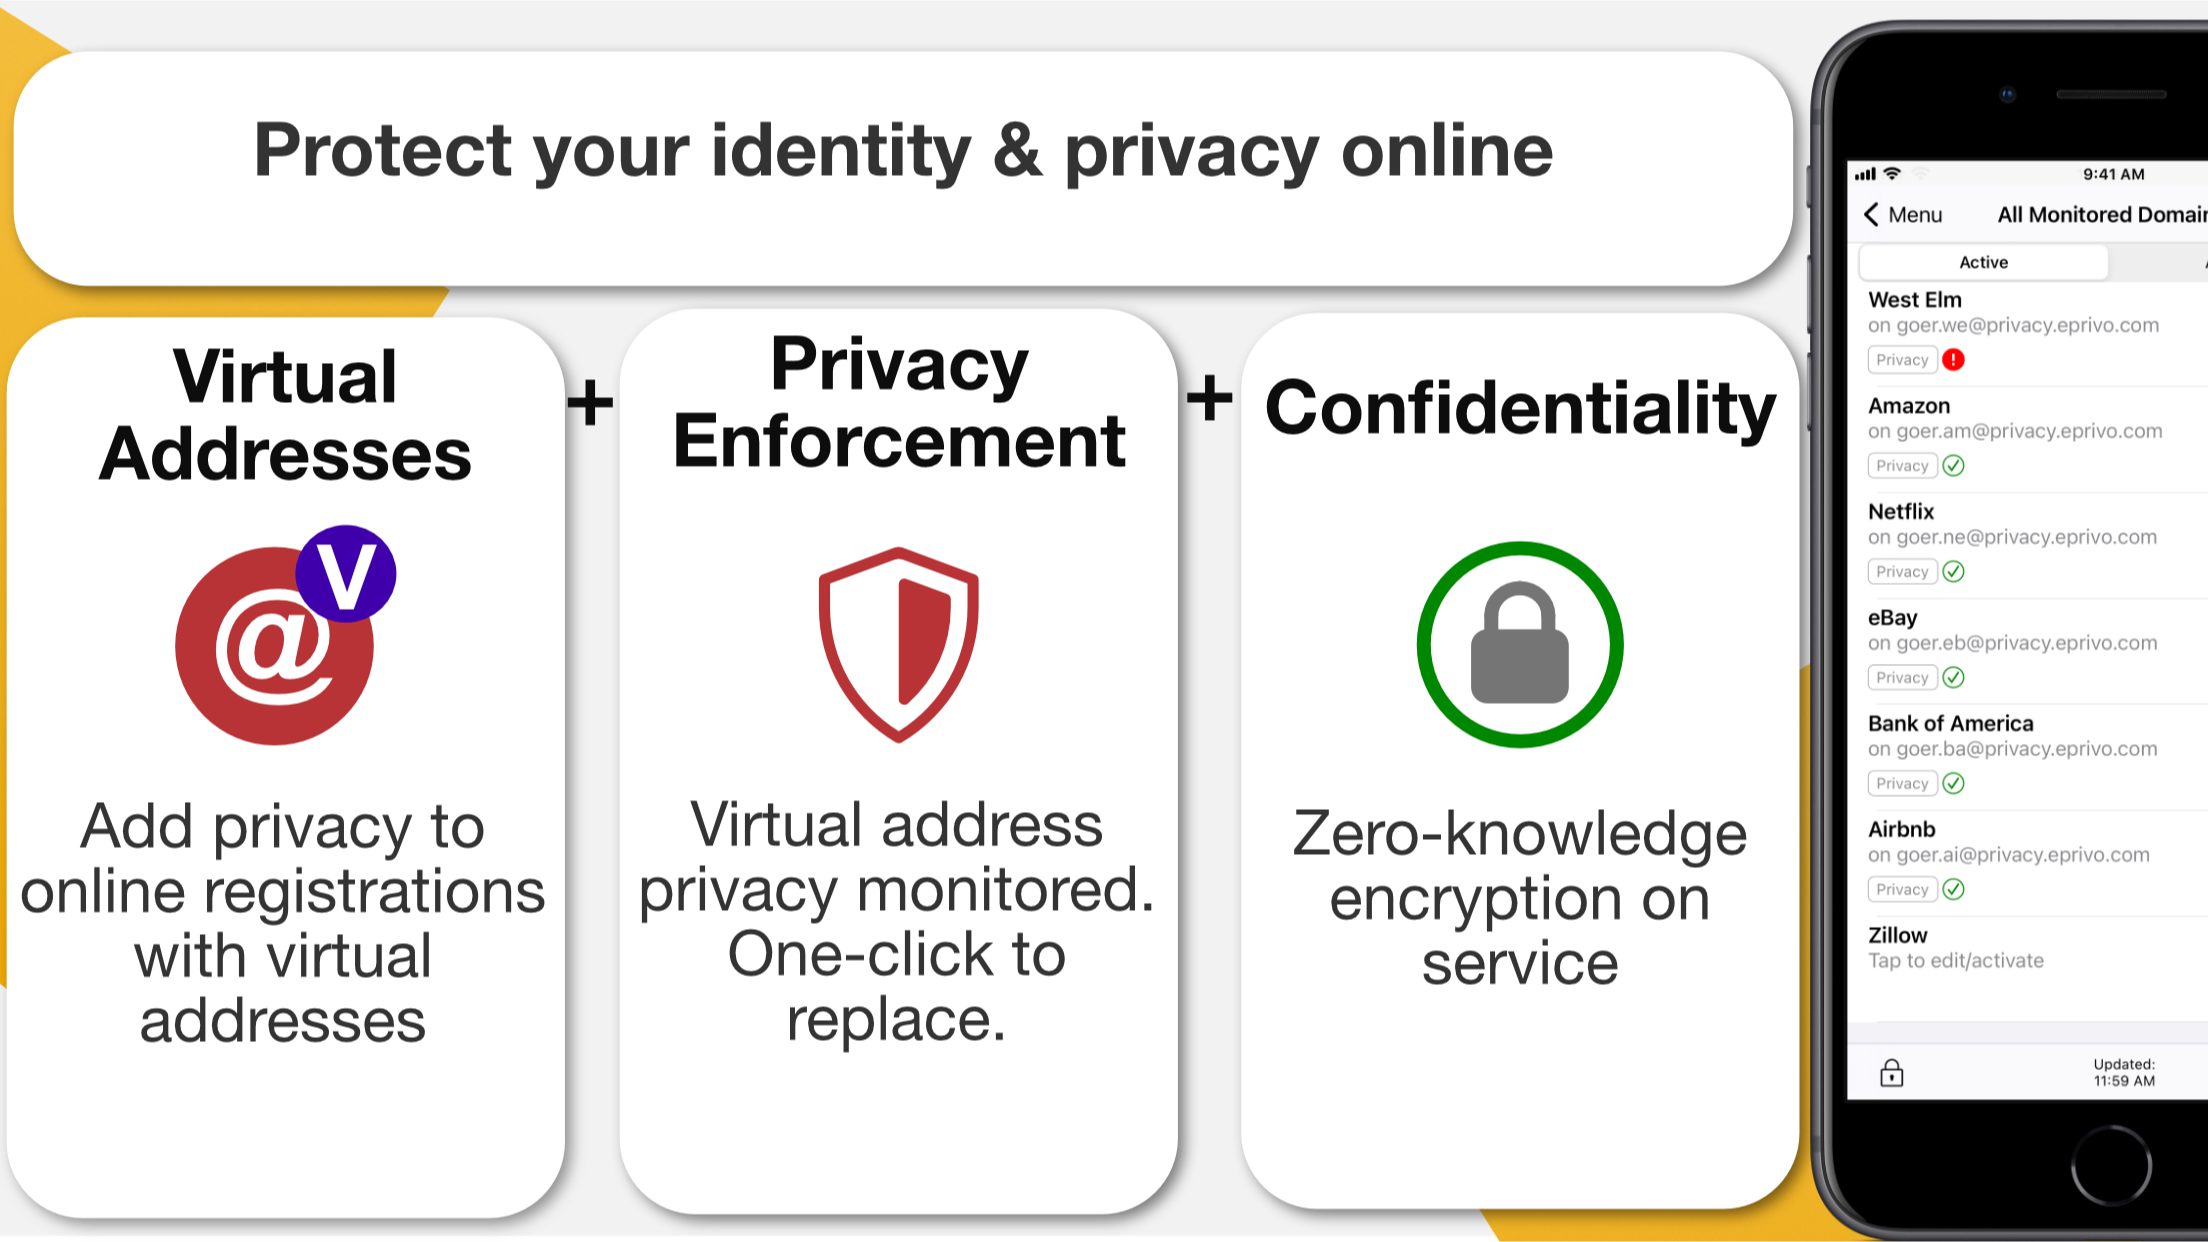Click the Privacy tag on West Elm entry
The width and height of the screenshot is (2208, 1242).
(x=1902, y=359)
